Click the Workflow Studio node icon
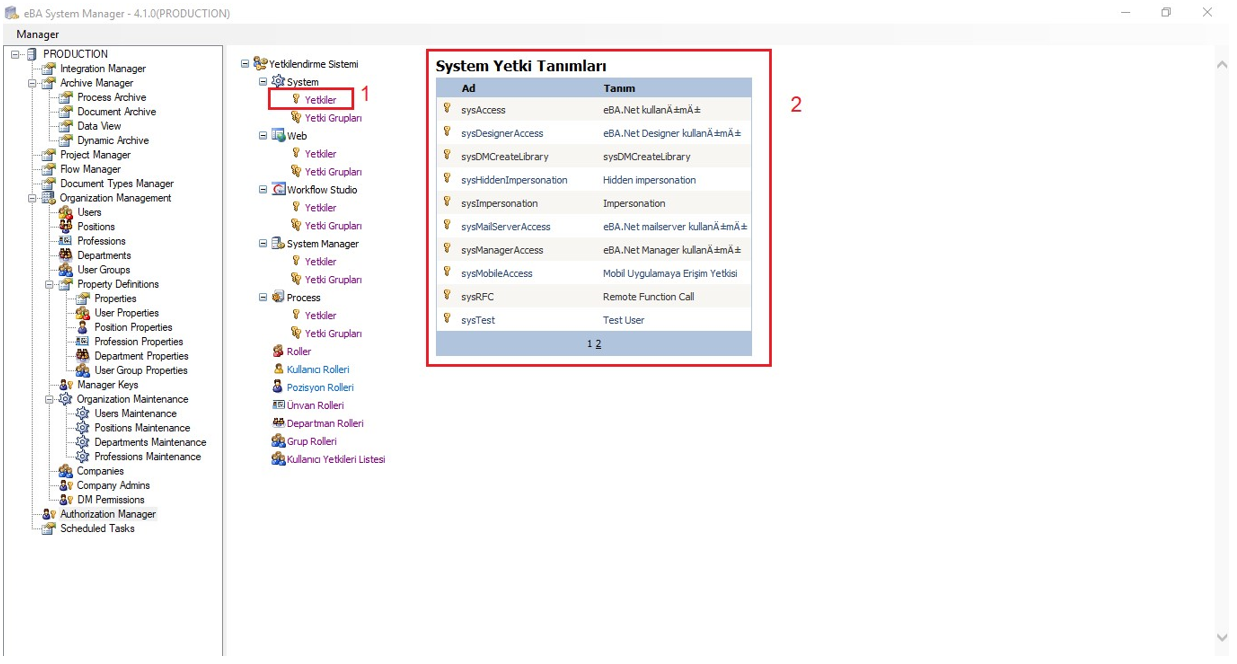Screen dimensions: 1237x664 coord(278,190)
